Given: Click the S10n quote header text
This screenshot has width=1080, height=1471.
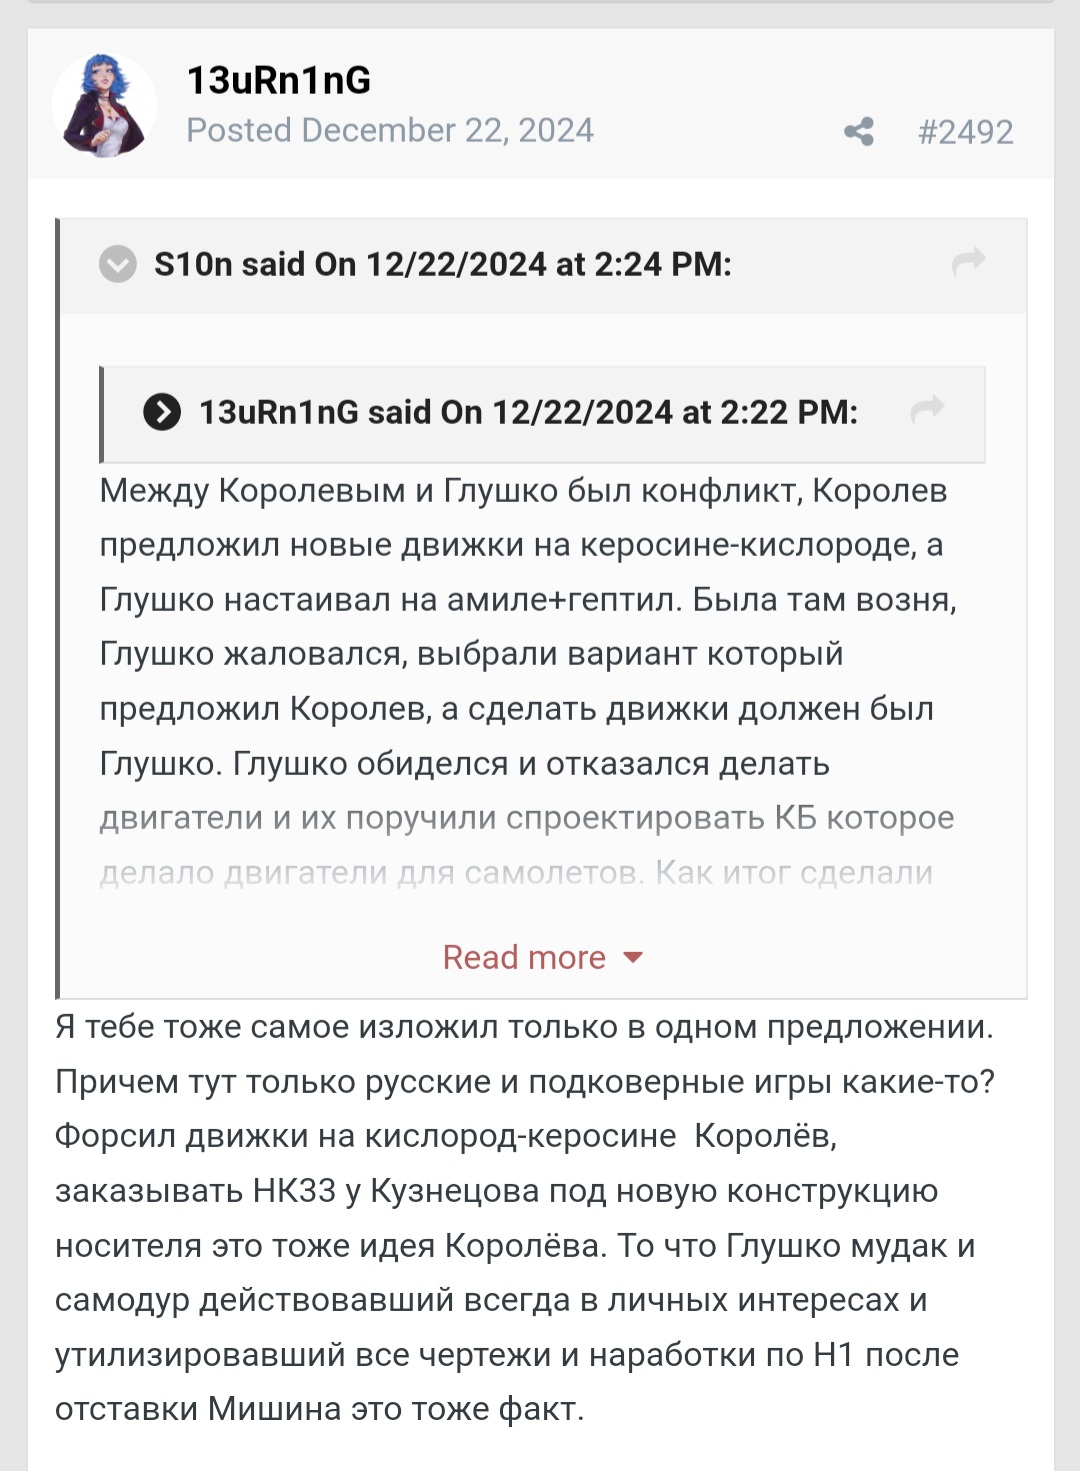Looking at the screenshot, I should (442, 264).
